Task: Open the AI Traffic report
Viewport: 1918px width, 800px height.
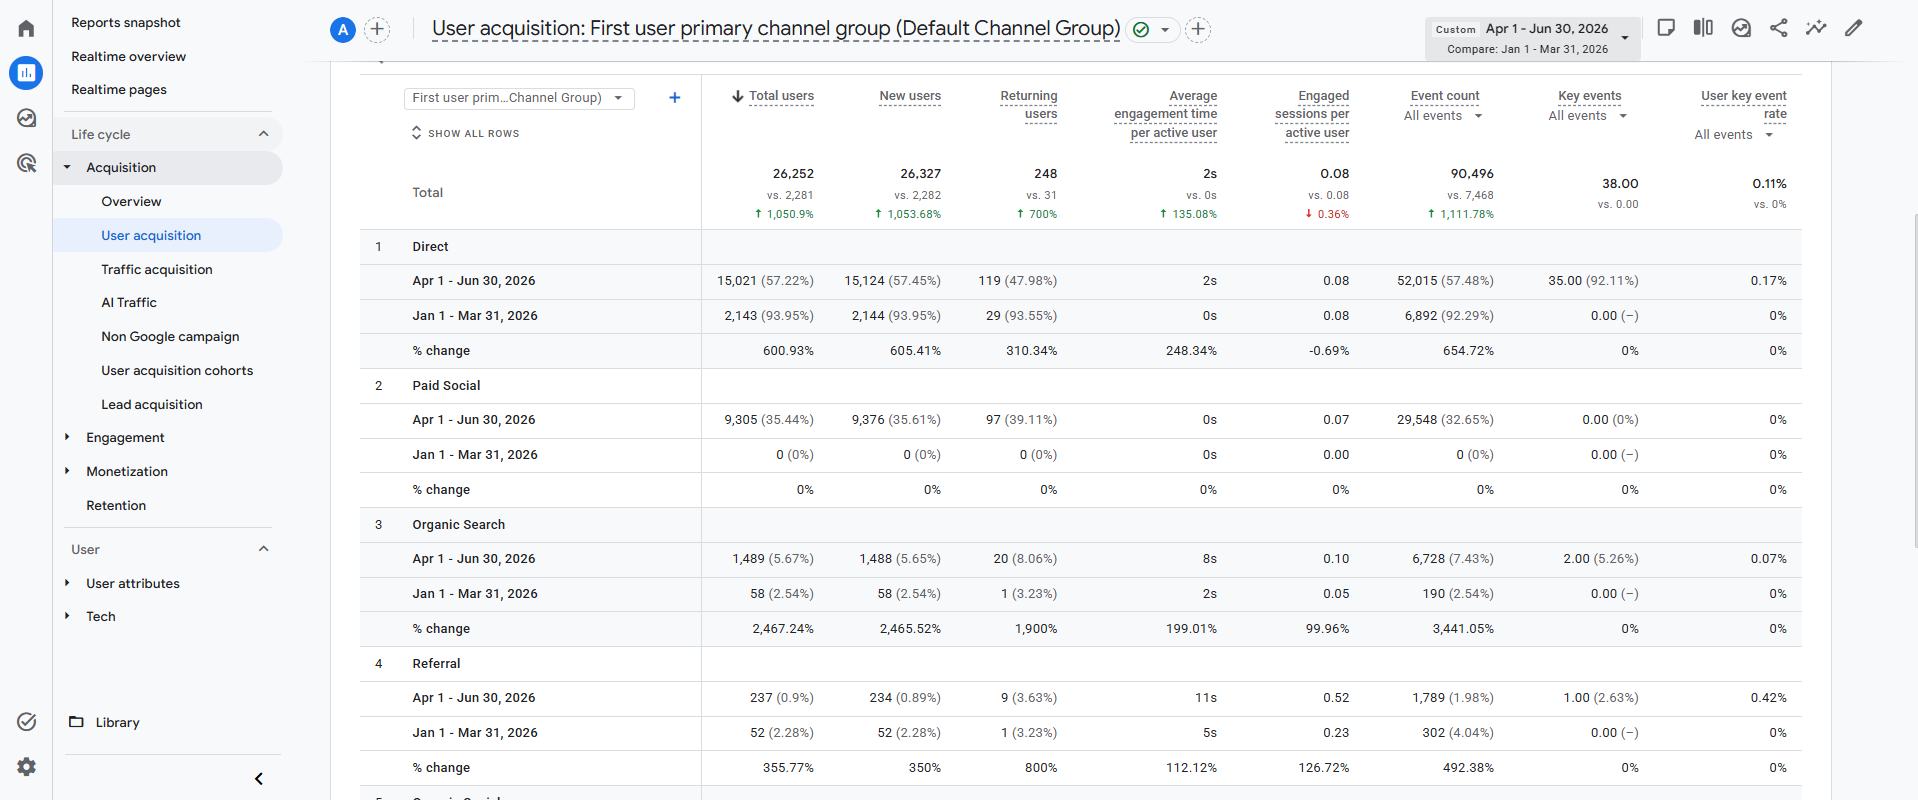Action: coord(129,302)
